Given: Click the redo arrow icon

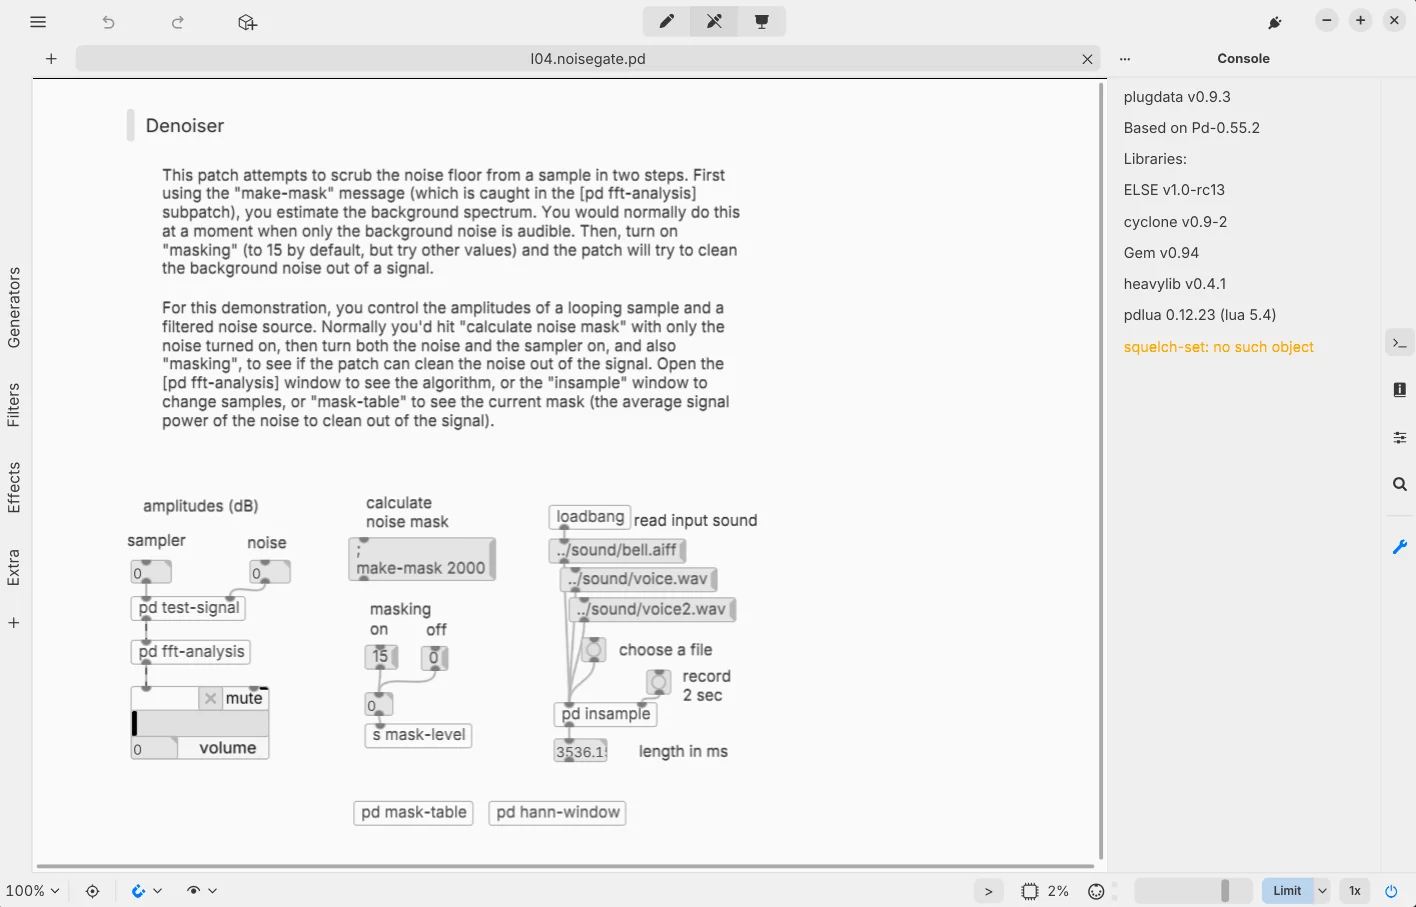Looking at the screenshot, I should click(177, 22).
